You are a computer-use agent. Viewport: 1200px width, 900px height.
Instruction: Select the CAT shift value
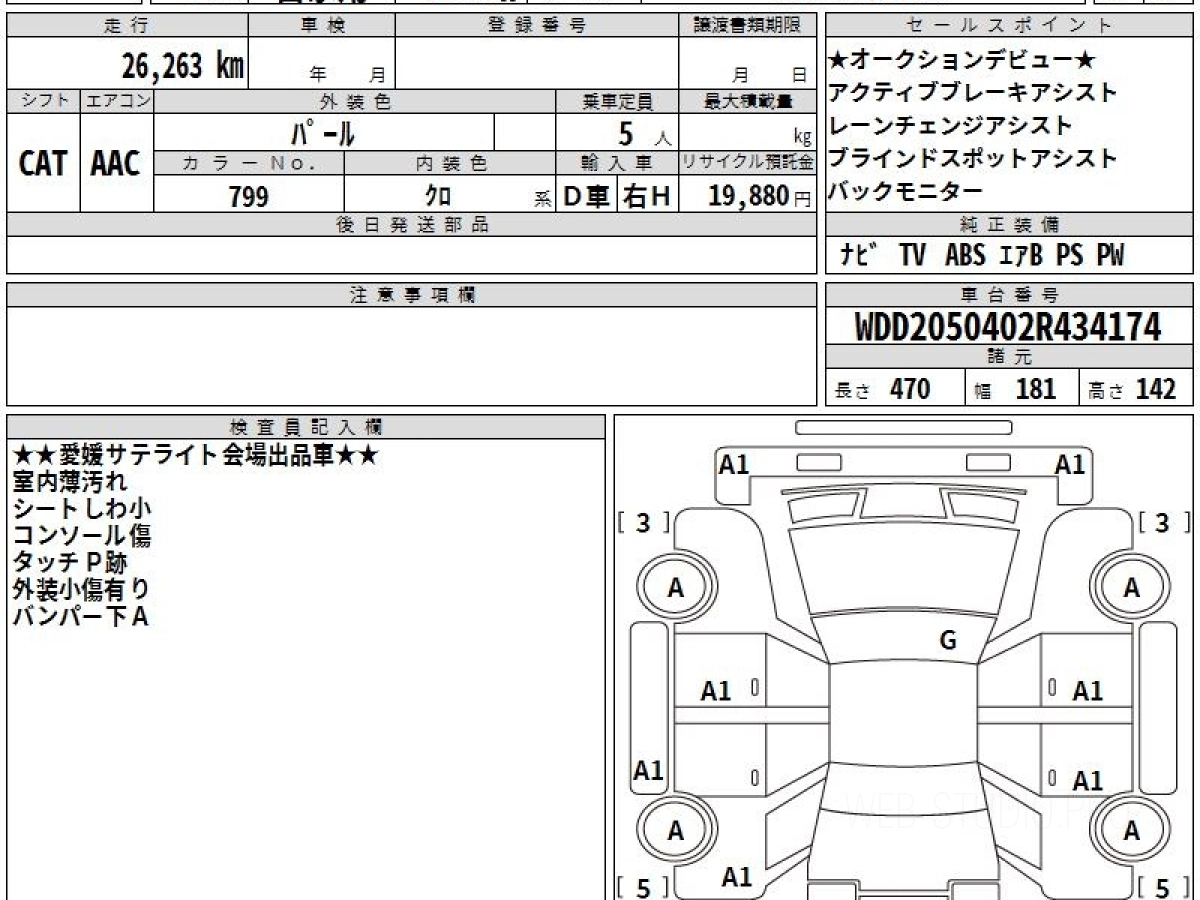click(43, 163)
